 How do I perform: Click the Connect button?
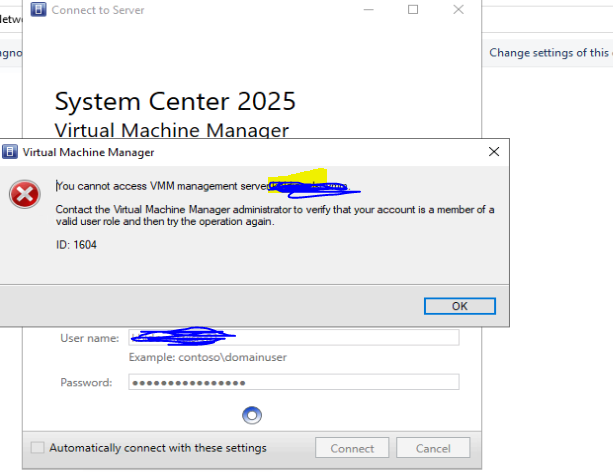(x=352, y=448)
